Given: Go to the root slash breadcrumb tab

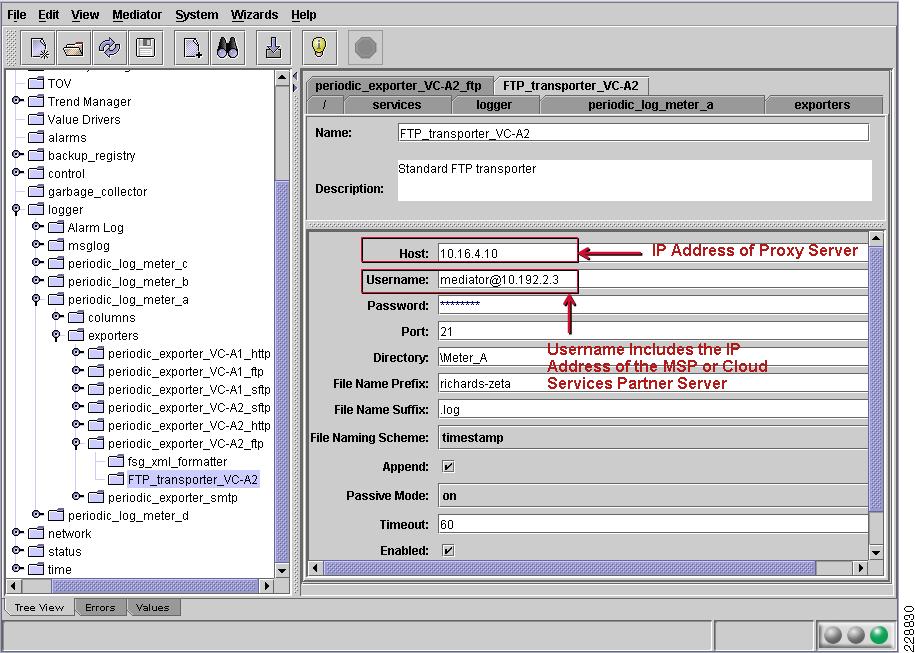Looking at the screenshot, I should point(324,105).
